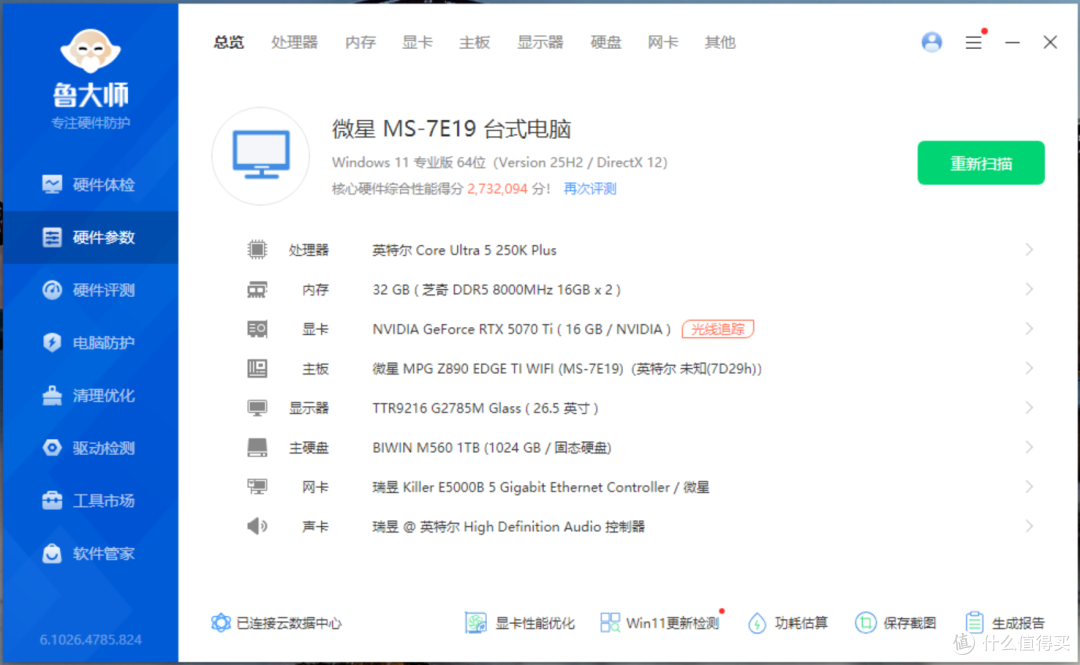This screenshot has height=665, width=1080.
Task: Expand the 显示器 row chevron
Action: pos(1029,408)
